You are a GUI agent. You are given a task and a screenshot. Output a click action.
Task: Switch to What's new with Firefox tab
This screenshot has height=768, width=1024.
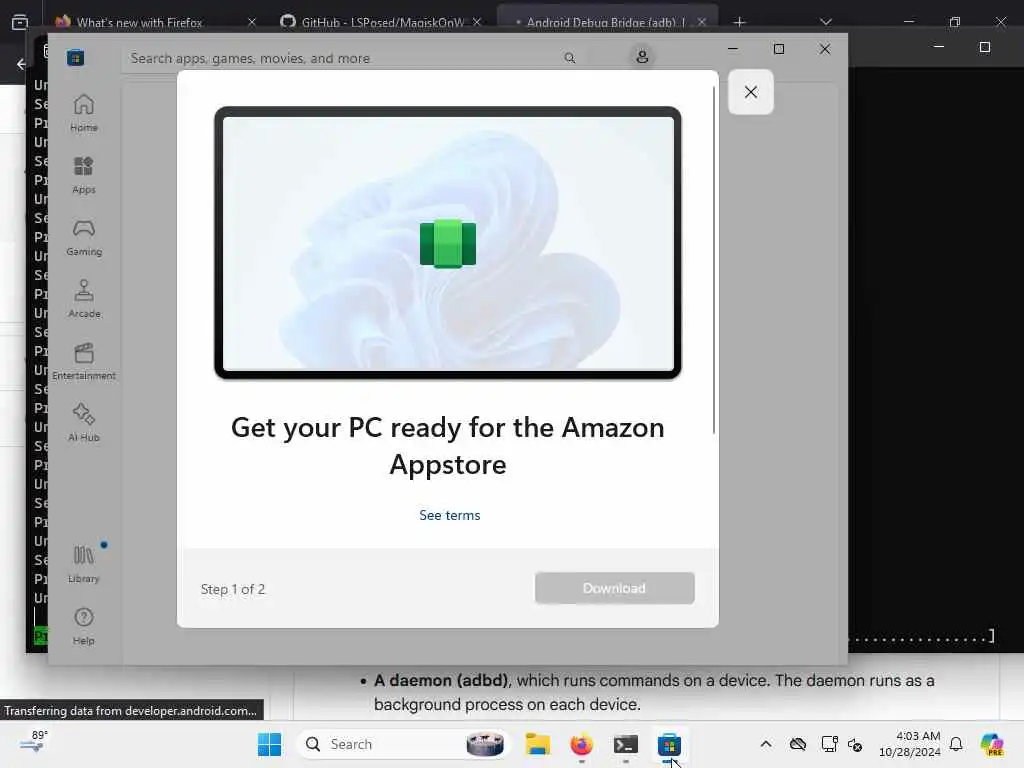tap(140, 22)
